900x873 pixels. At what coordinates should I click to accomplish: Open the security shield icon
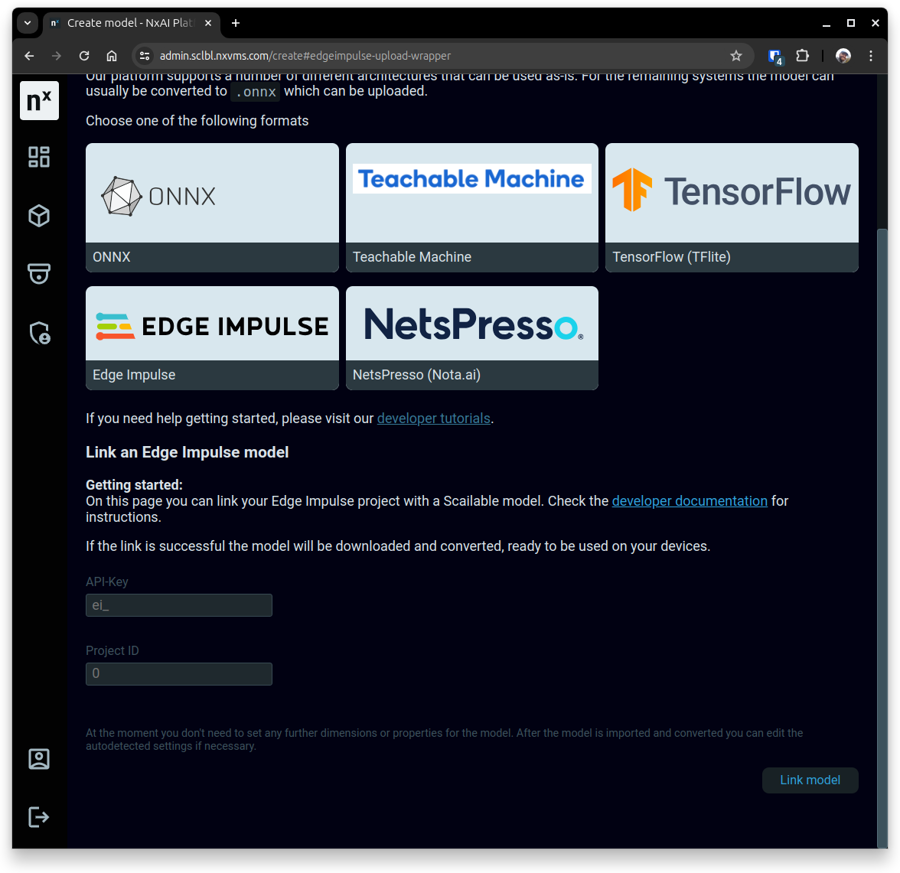pyautogui.click(x=39, y=333)
